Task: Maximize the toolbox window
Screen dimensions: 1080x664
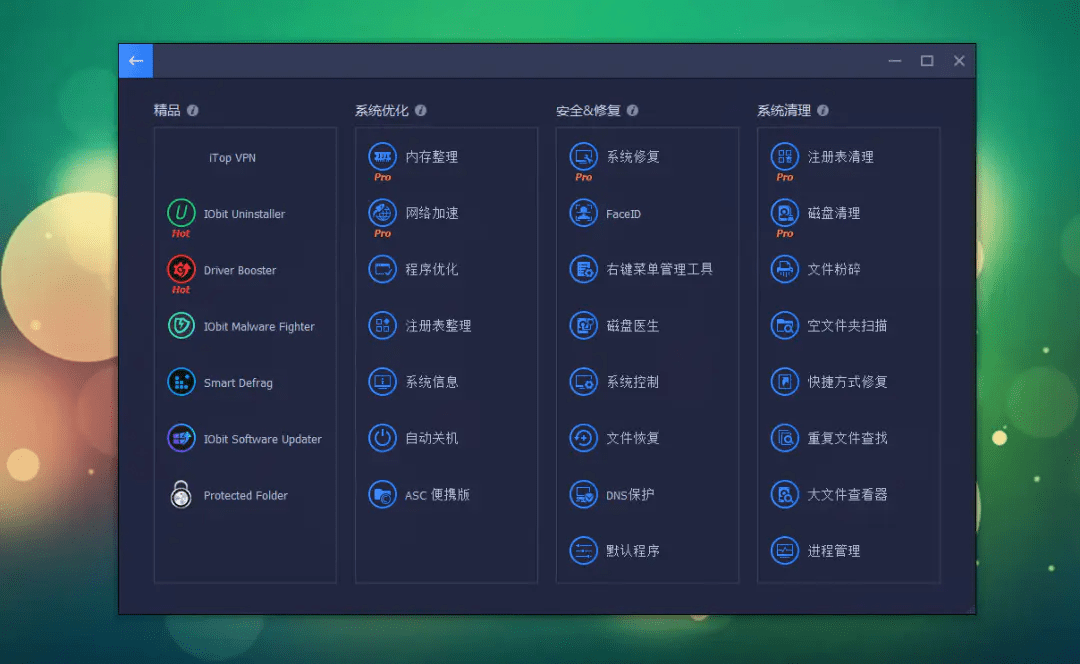Action: pos(927,61)
